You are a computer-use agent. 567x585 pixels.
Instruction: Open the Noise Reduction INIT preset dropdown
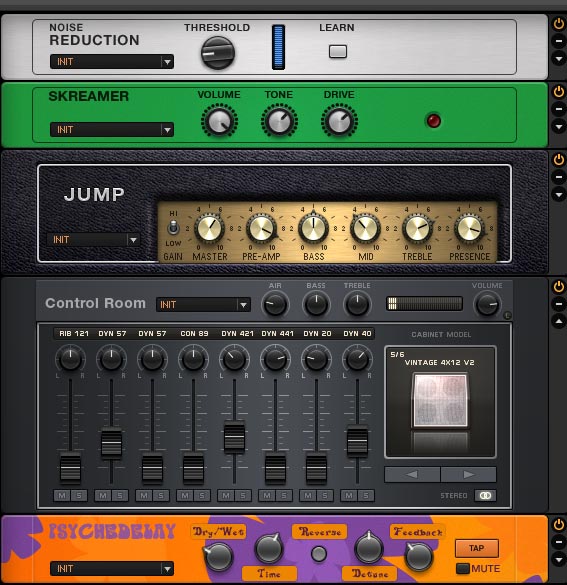click(x=112, y=62)
